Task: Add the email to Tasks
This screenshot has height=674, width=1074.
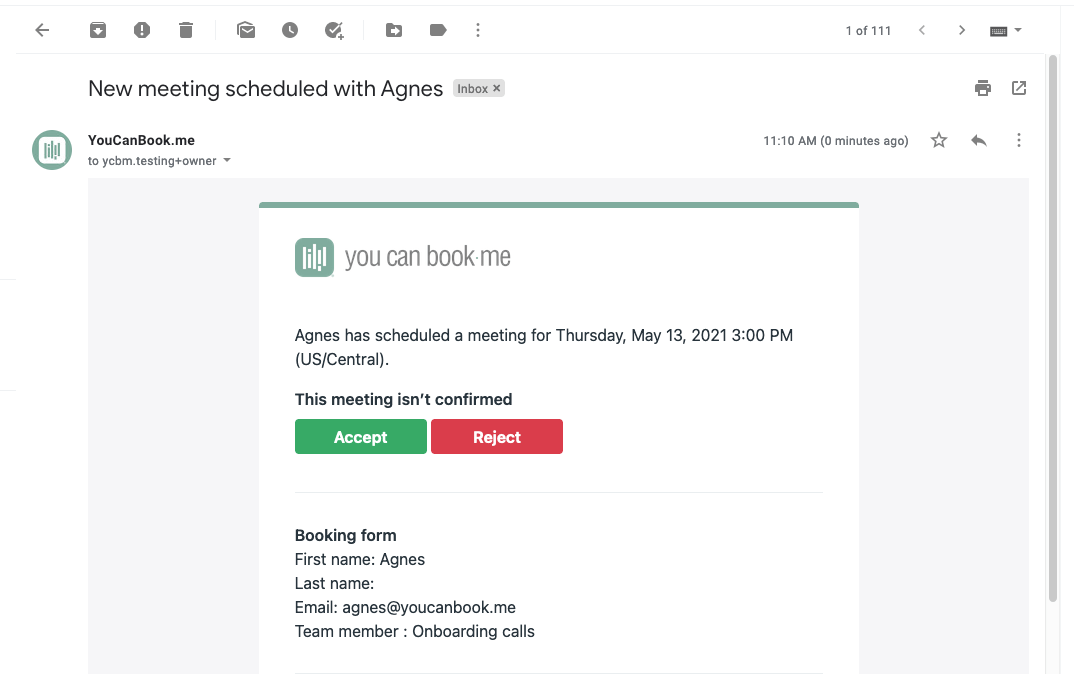Action: (x=334, y=30)
